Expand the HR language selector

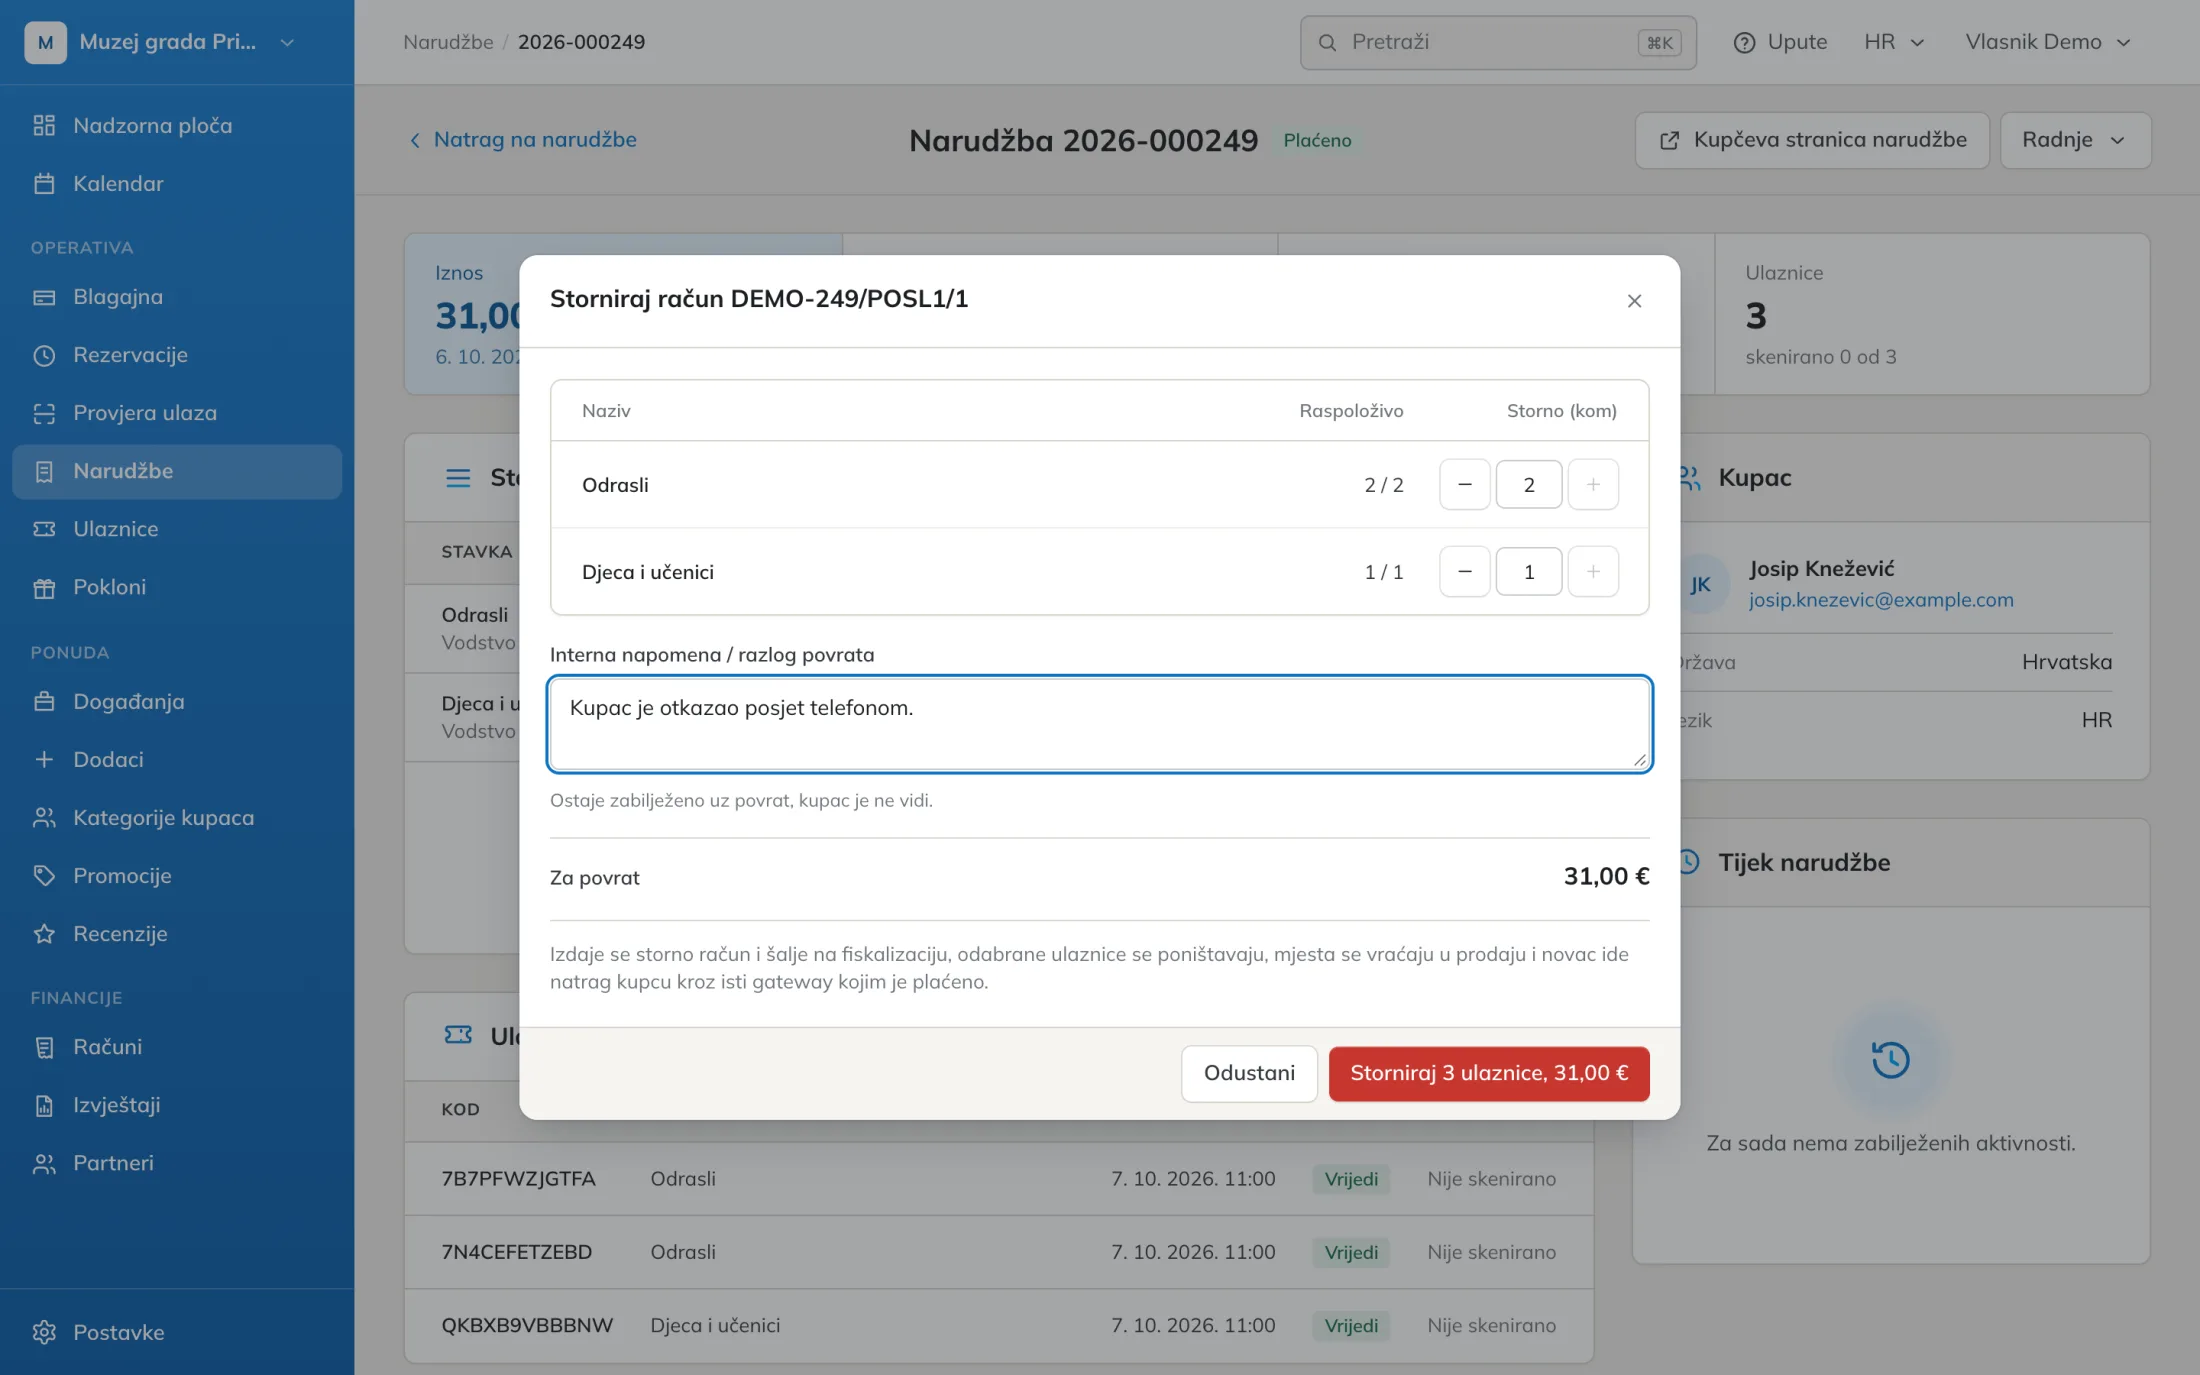point(1893,42)
